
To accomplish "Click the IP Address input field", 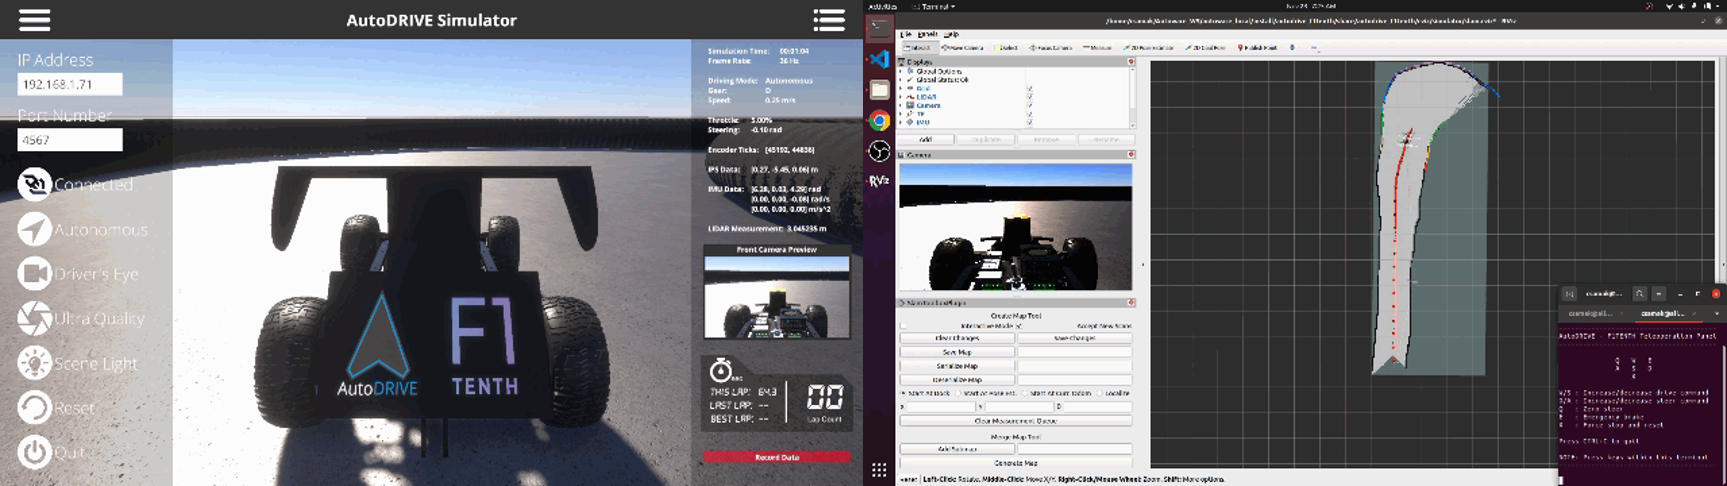I will tap(70, 85).
